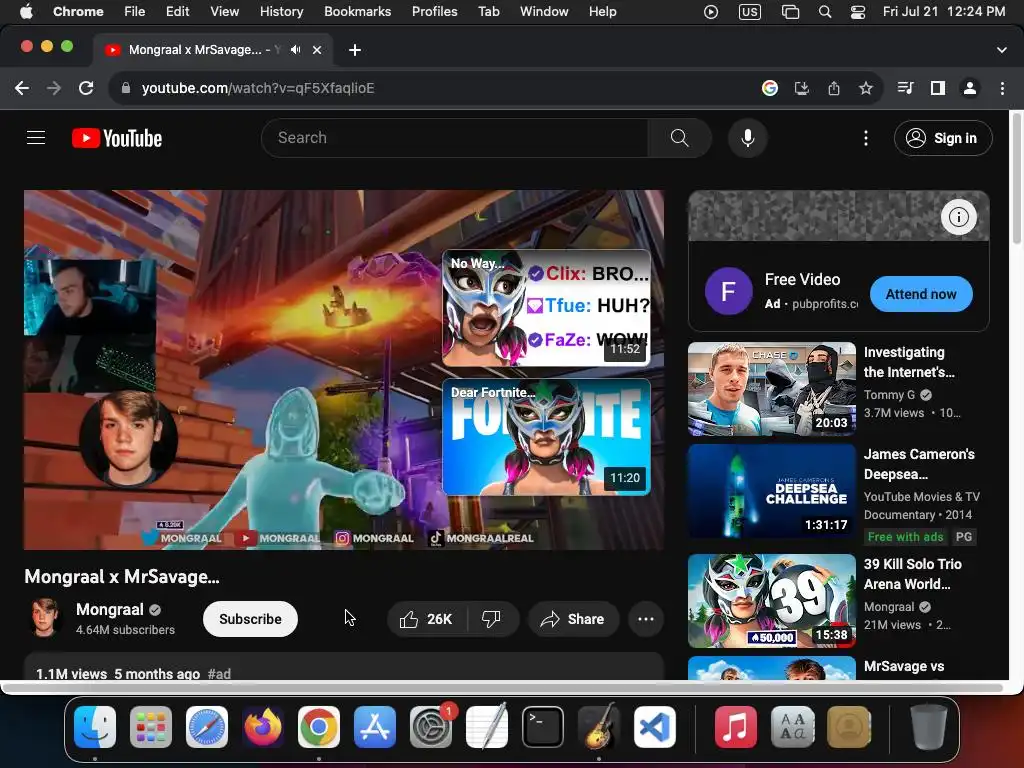Screen dimensions: 1024x768
Task: Open YouTube settings three-dot menu
Action: tap(865, 138)
